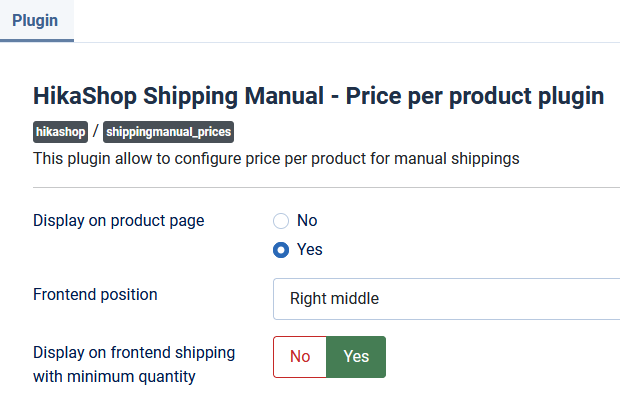
Task: Click the 'Display on product page' label
Action: (x=118, y=221)
